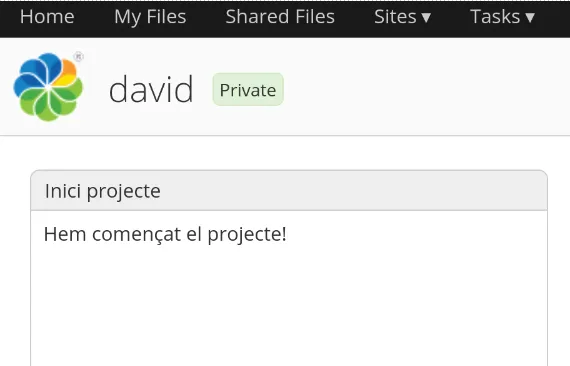The image size is (570, 366).
Task: Expand the Tasks dropdown menu
Action: click(x=502, y=17)
